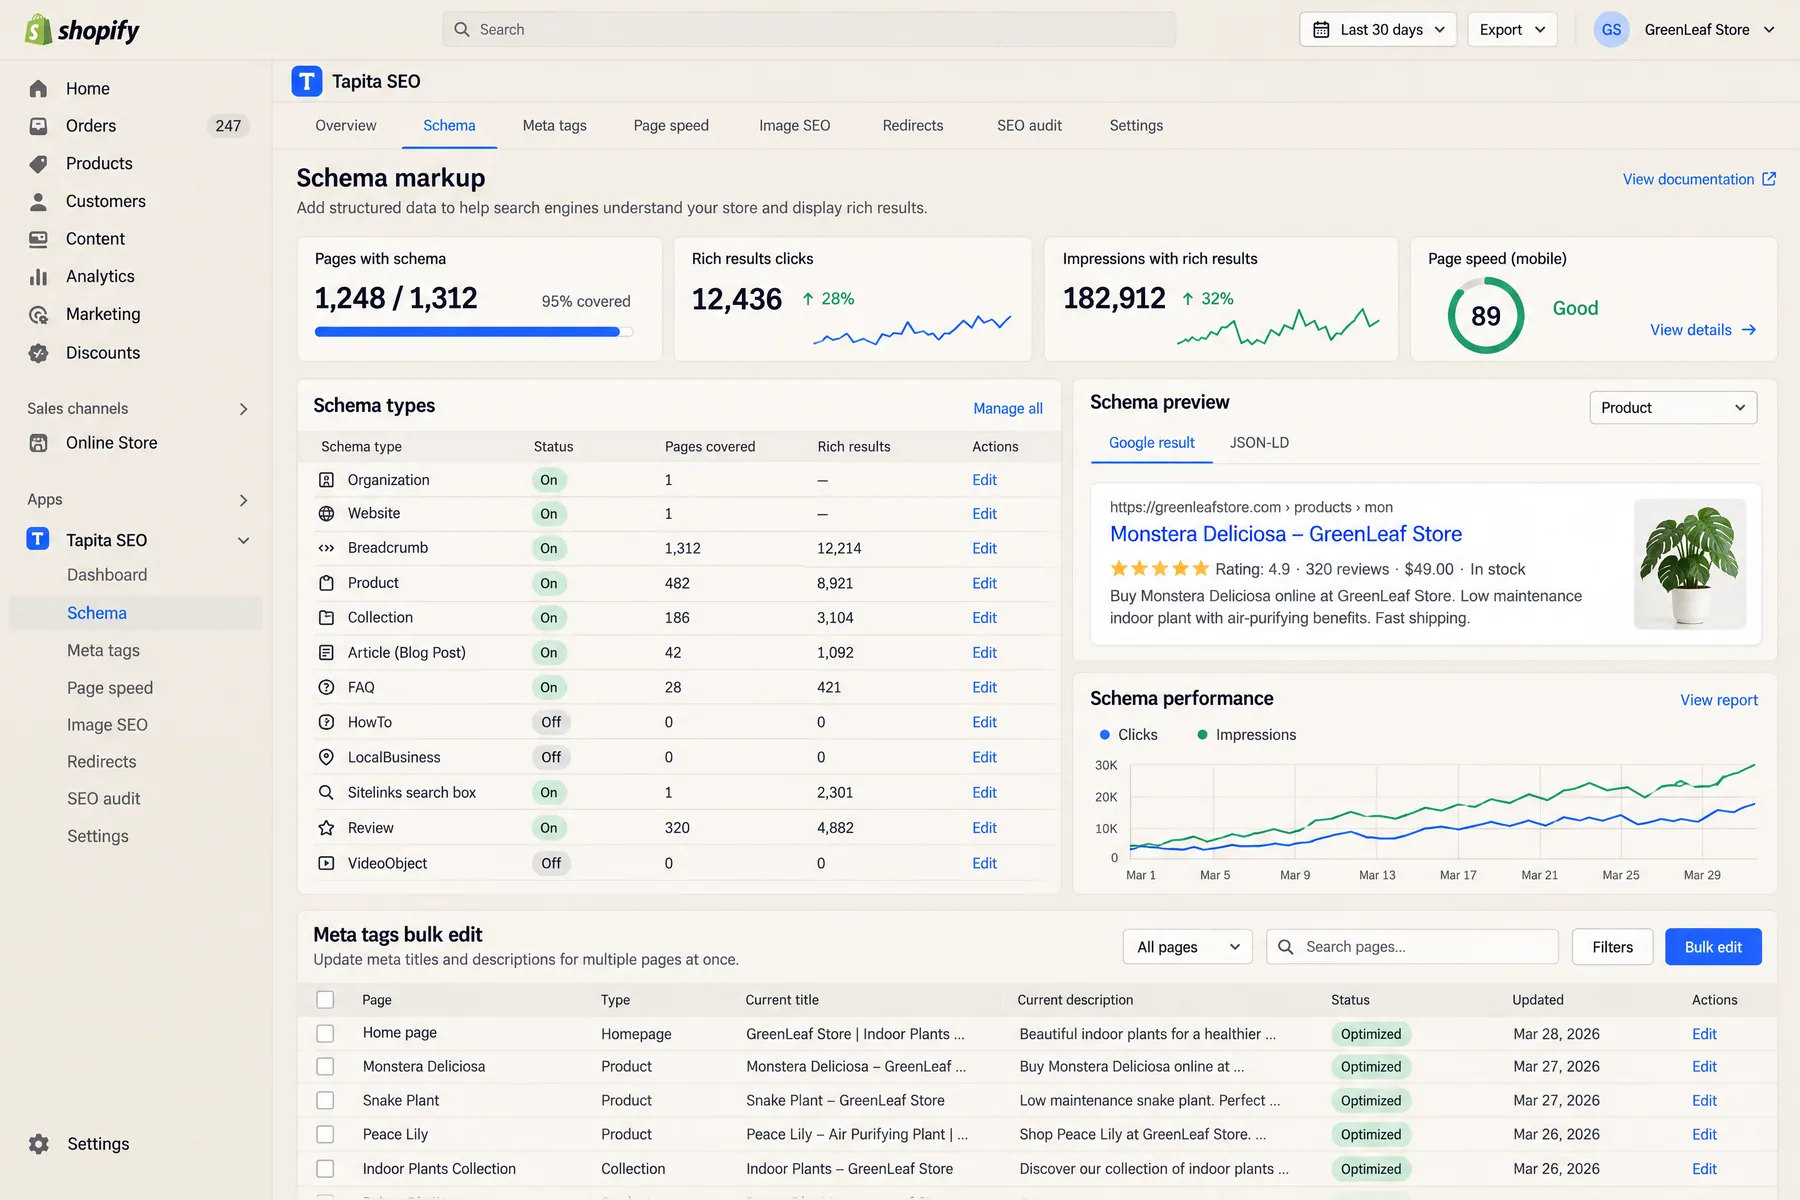This screenshot has height=1200, width=1800.
Task: Click the Manage all link
Action: tap(1008, 408)
